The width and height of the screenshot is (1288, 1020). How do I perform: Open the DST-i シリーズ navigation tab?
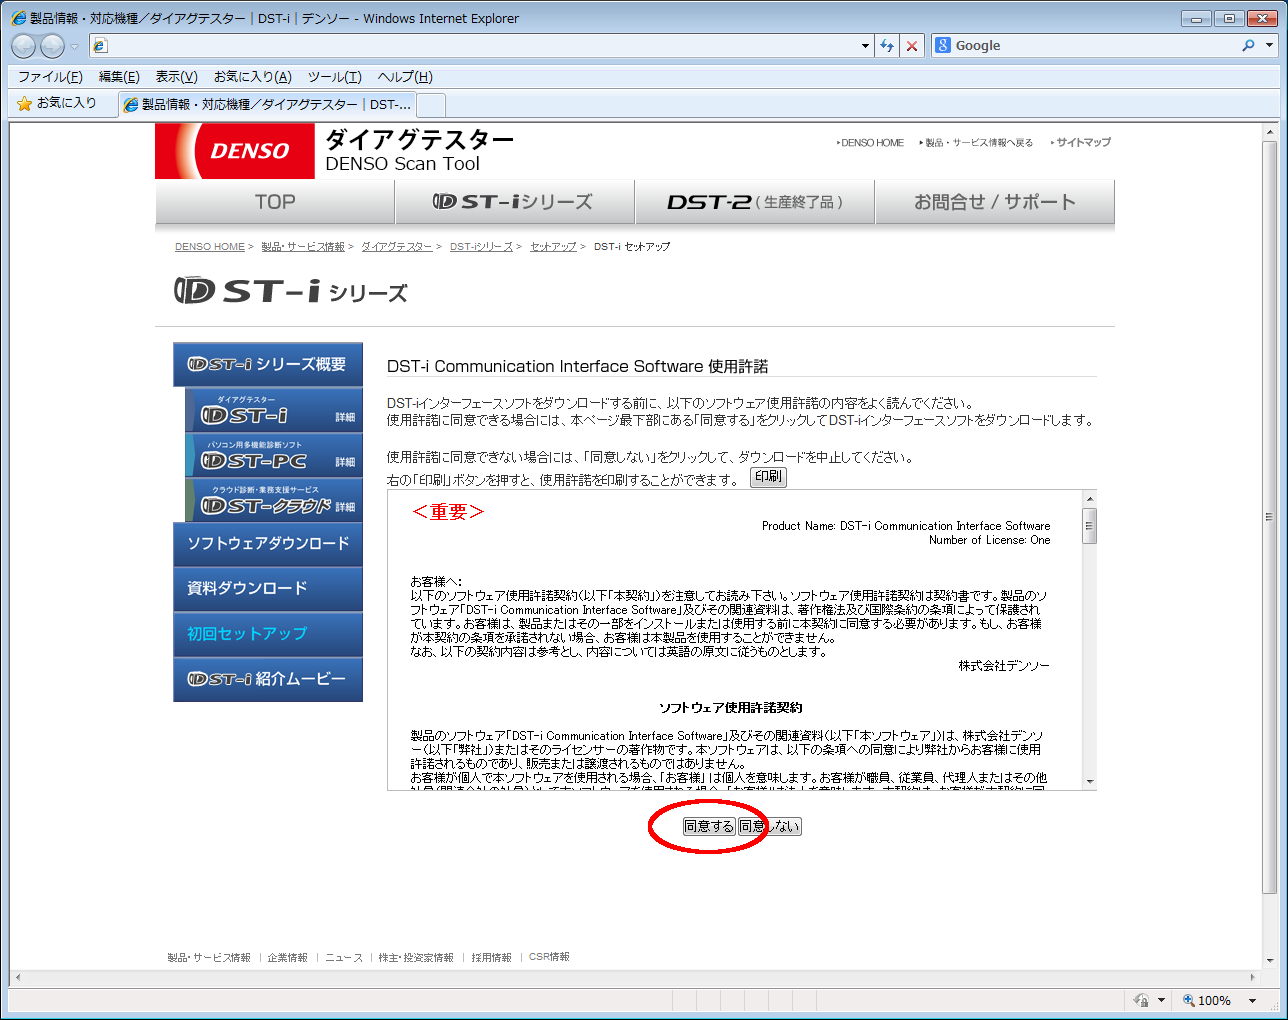click(515, 202)
